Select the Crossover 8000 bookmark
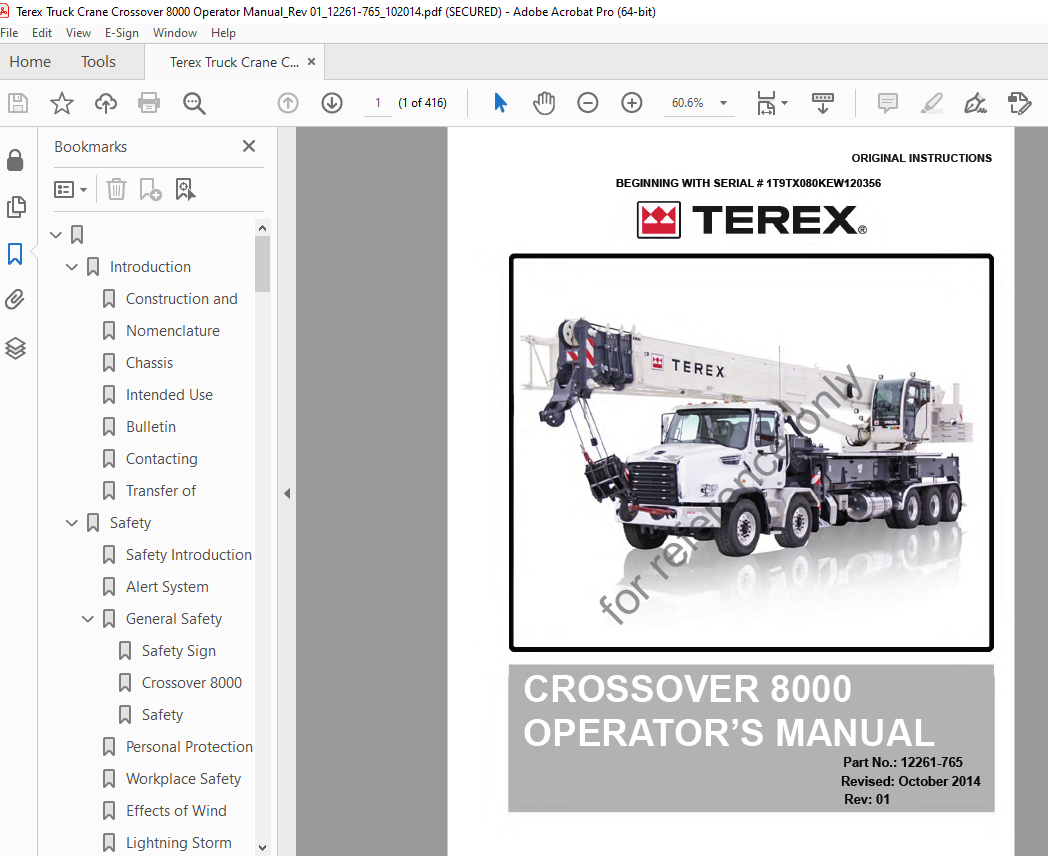1048x856 pixels. tap(192, 683)
